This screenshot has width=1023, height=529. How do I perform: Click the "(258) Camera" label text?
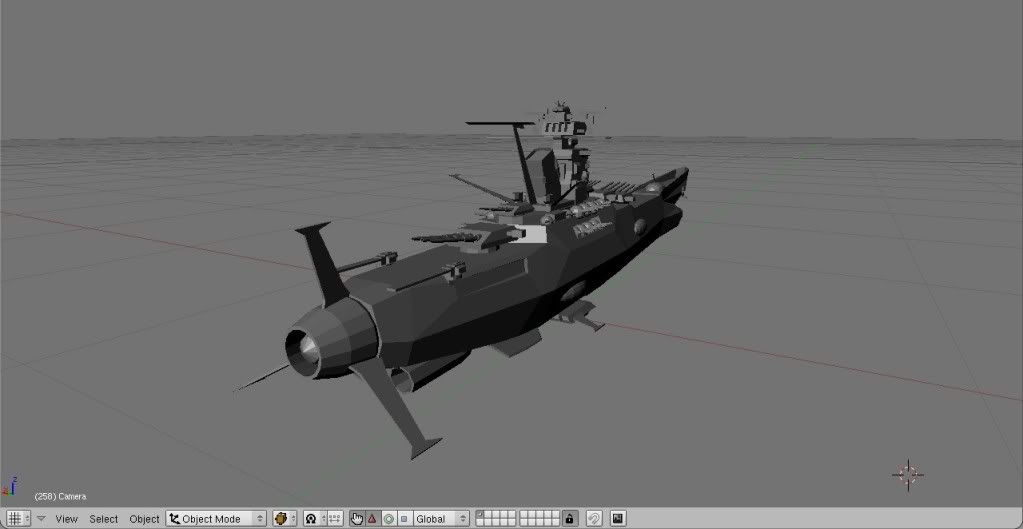tap(60, 496)
